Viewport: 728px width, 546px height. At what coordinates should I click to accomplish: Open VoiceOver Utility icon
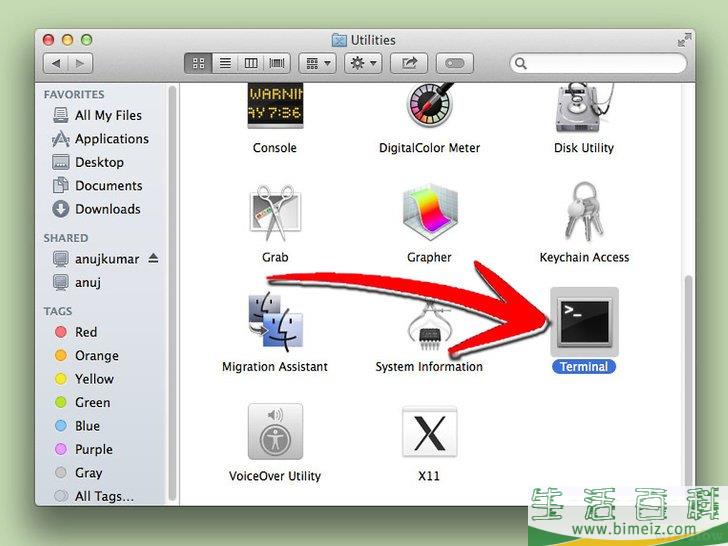tap(275, 431)
